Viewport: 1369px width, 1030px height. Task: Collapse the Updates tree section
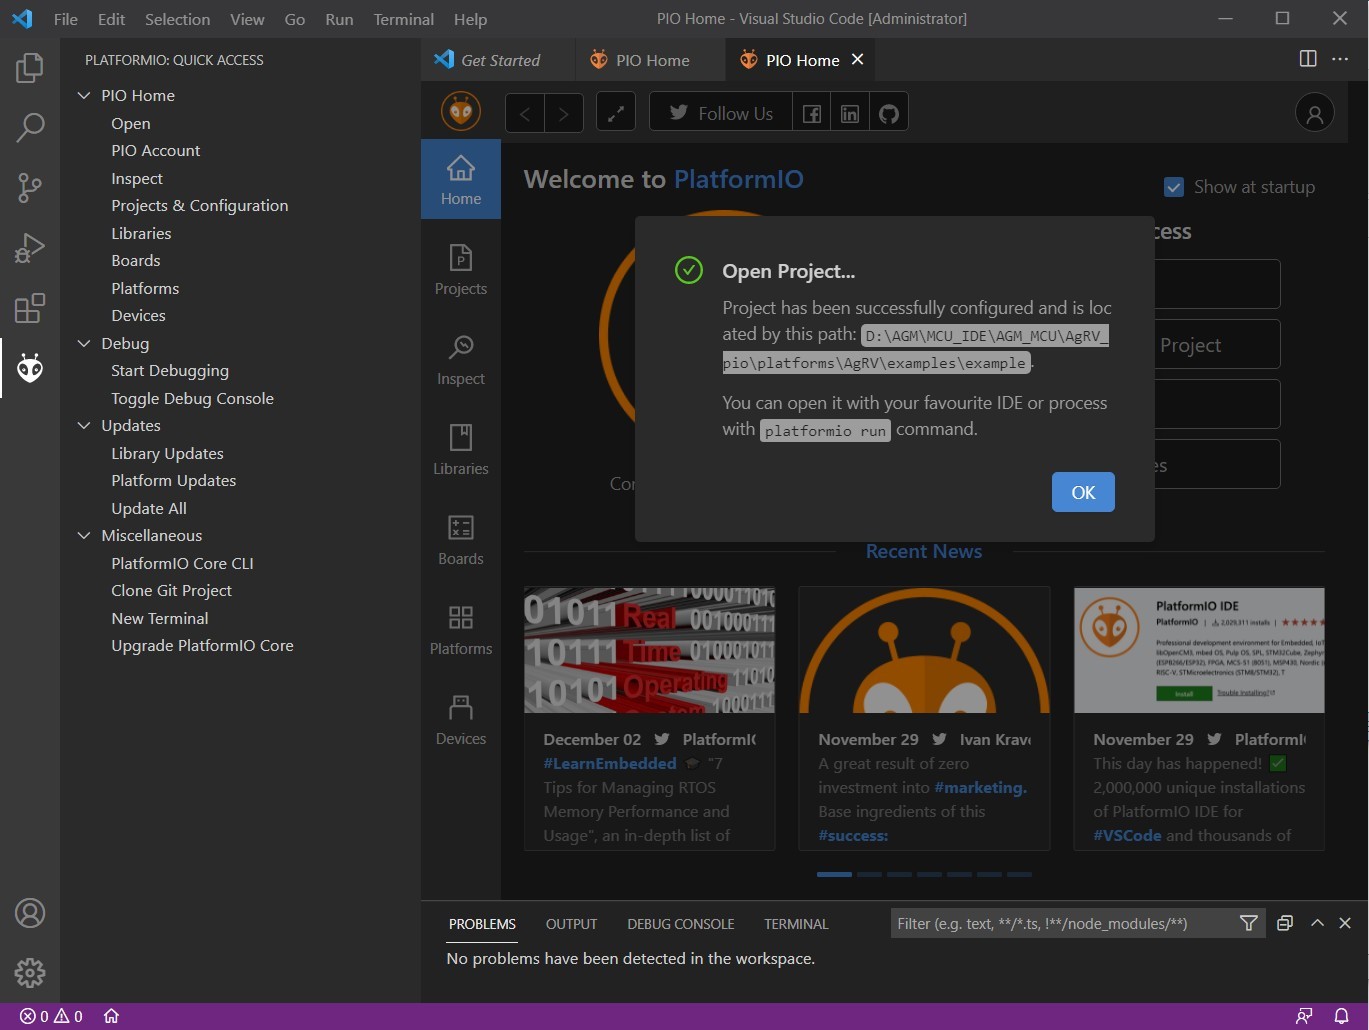pos(84,425)
